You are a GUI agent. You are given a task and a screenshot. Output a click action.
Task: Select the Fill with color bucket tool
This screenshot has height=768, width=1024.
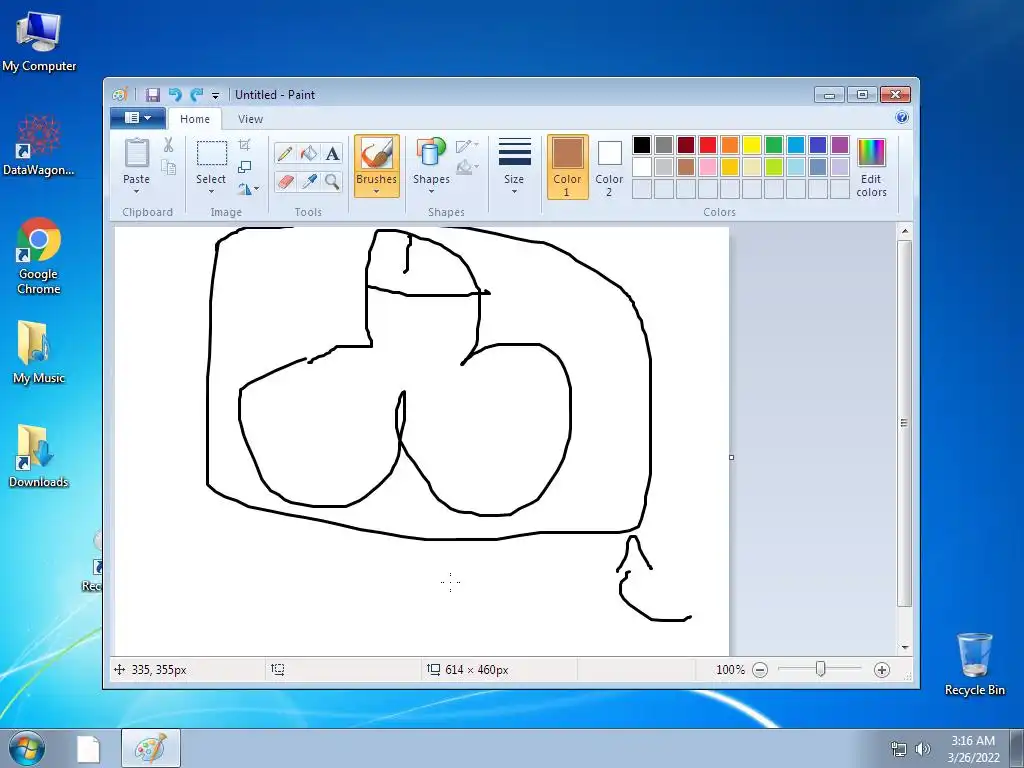(x=308, y=153)
